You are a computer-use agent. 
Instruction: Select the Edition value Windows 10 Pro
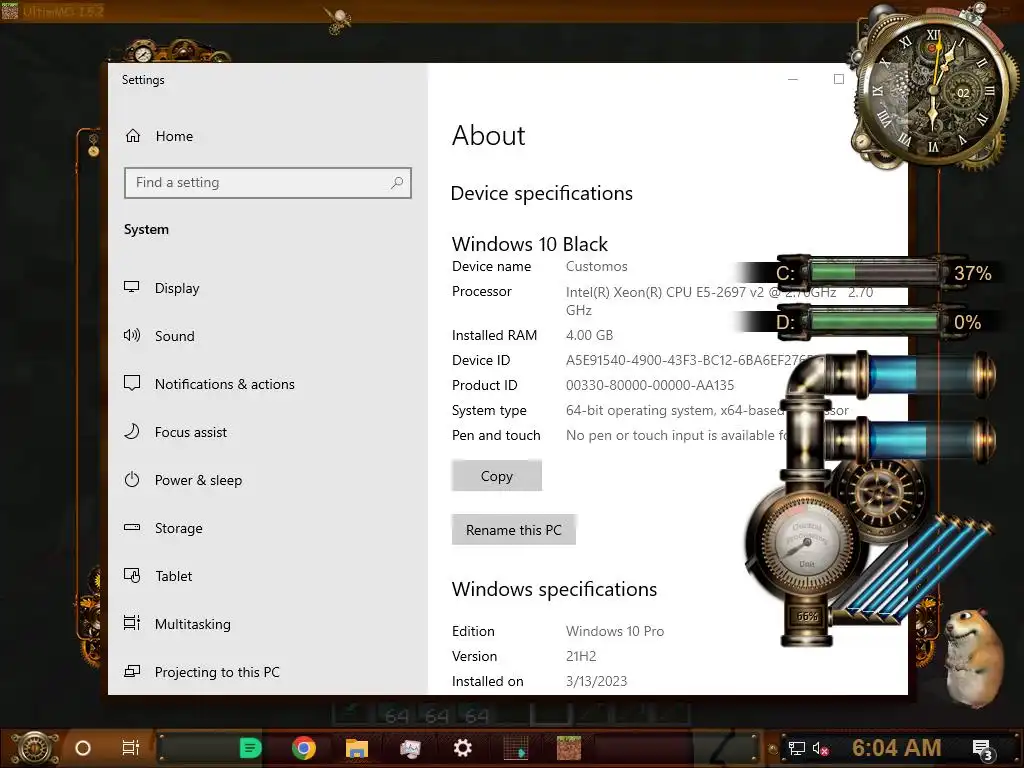[615, 632]
